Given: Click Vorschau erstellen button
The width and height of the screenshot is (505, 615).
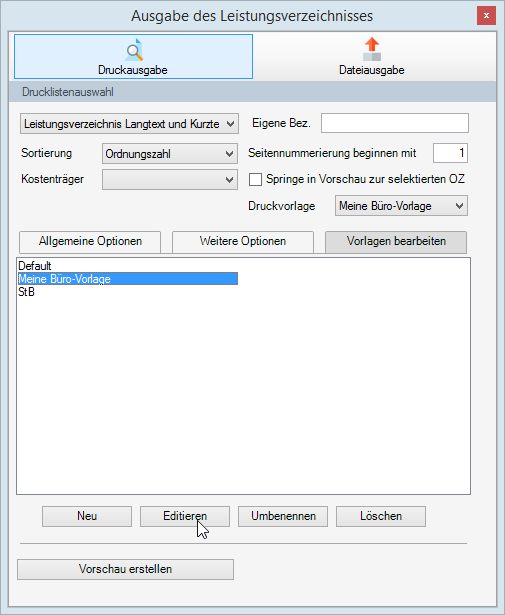Looking at the screenshot, I should (x=125, y=569).
